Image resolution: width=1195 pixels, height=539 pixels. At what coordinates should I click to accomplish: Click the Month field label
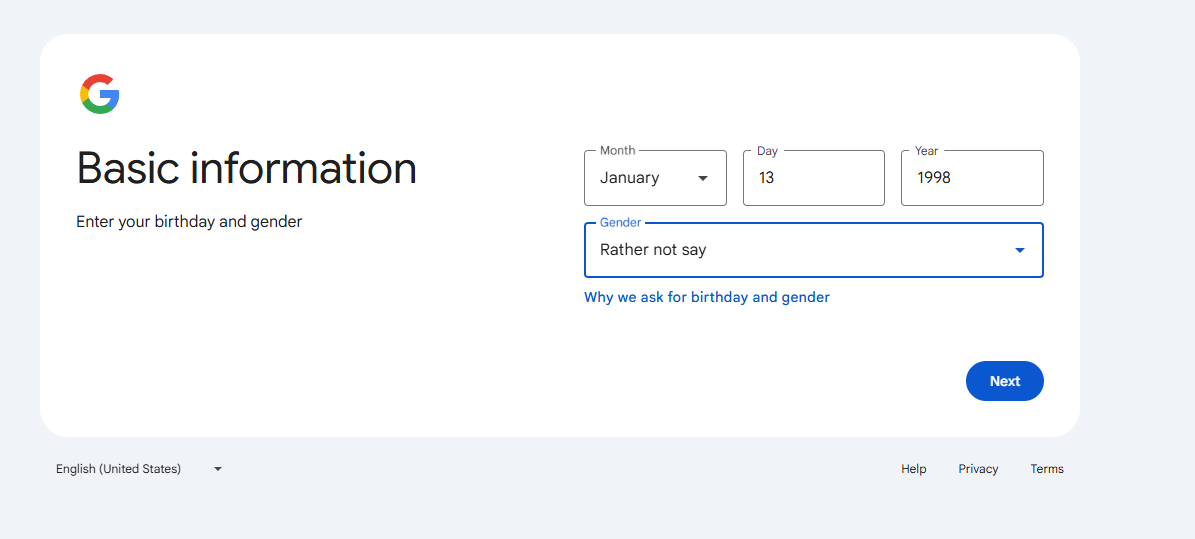[x=617, y=151]
